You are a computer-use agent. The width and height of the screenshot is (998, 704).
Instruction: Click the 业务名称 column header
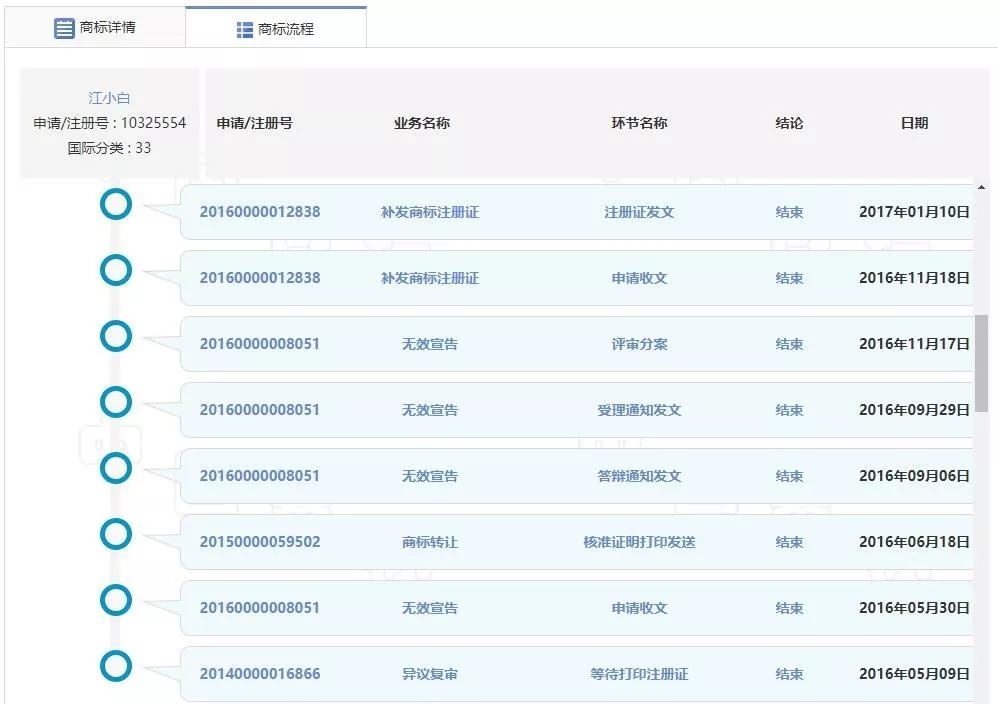click(x=421, y=123)
